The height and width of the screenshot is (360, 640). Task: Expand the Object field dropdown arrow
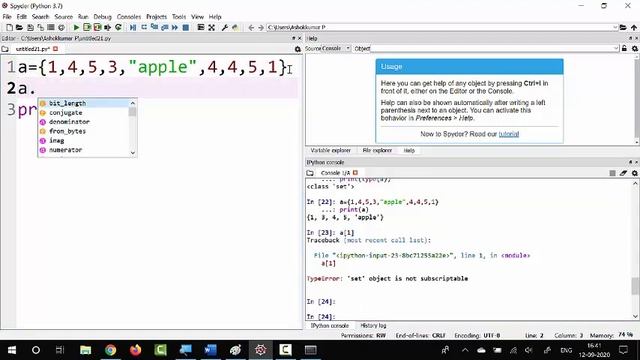coord(616,49)
